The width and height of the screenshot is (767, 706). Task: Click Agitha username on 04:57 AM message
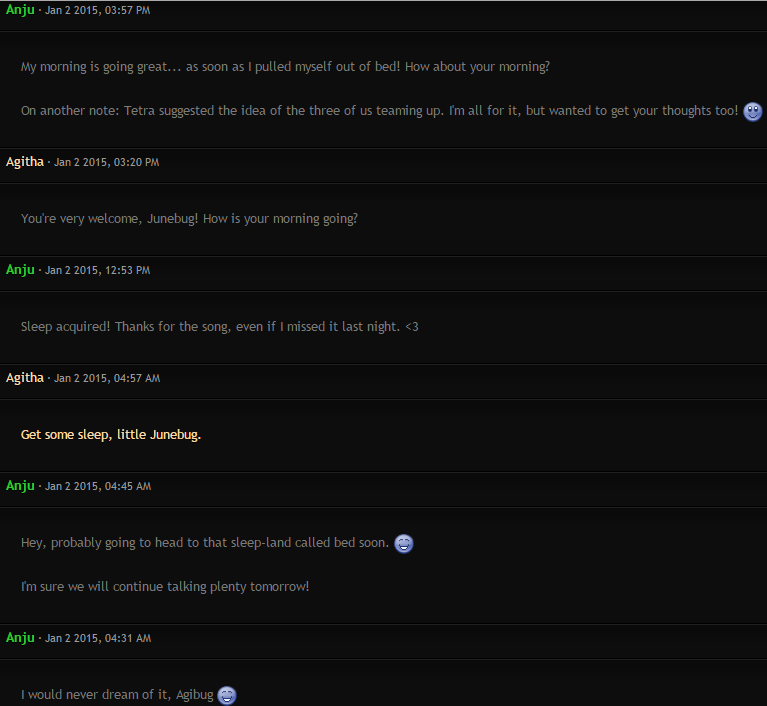tap(24, 378)
